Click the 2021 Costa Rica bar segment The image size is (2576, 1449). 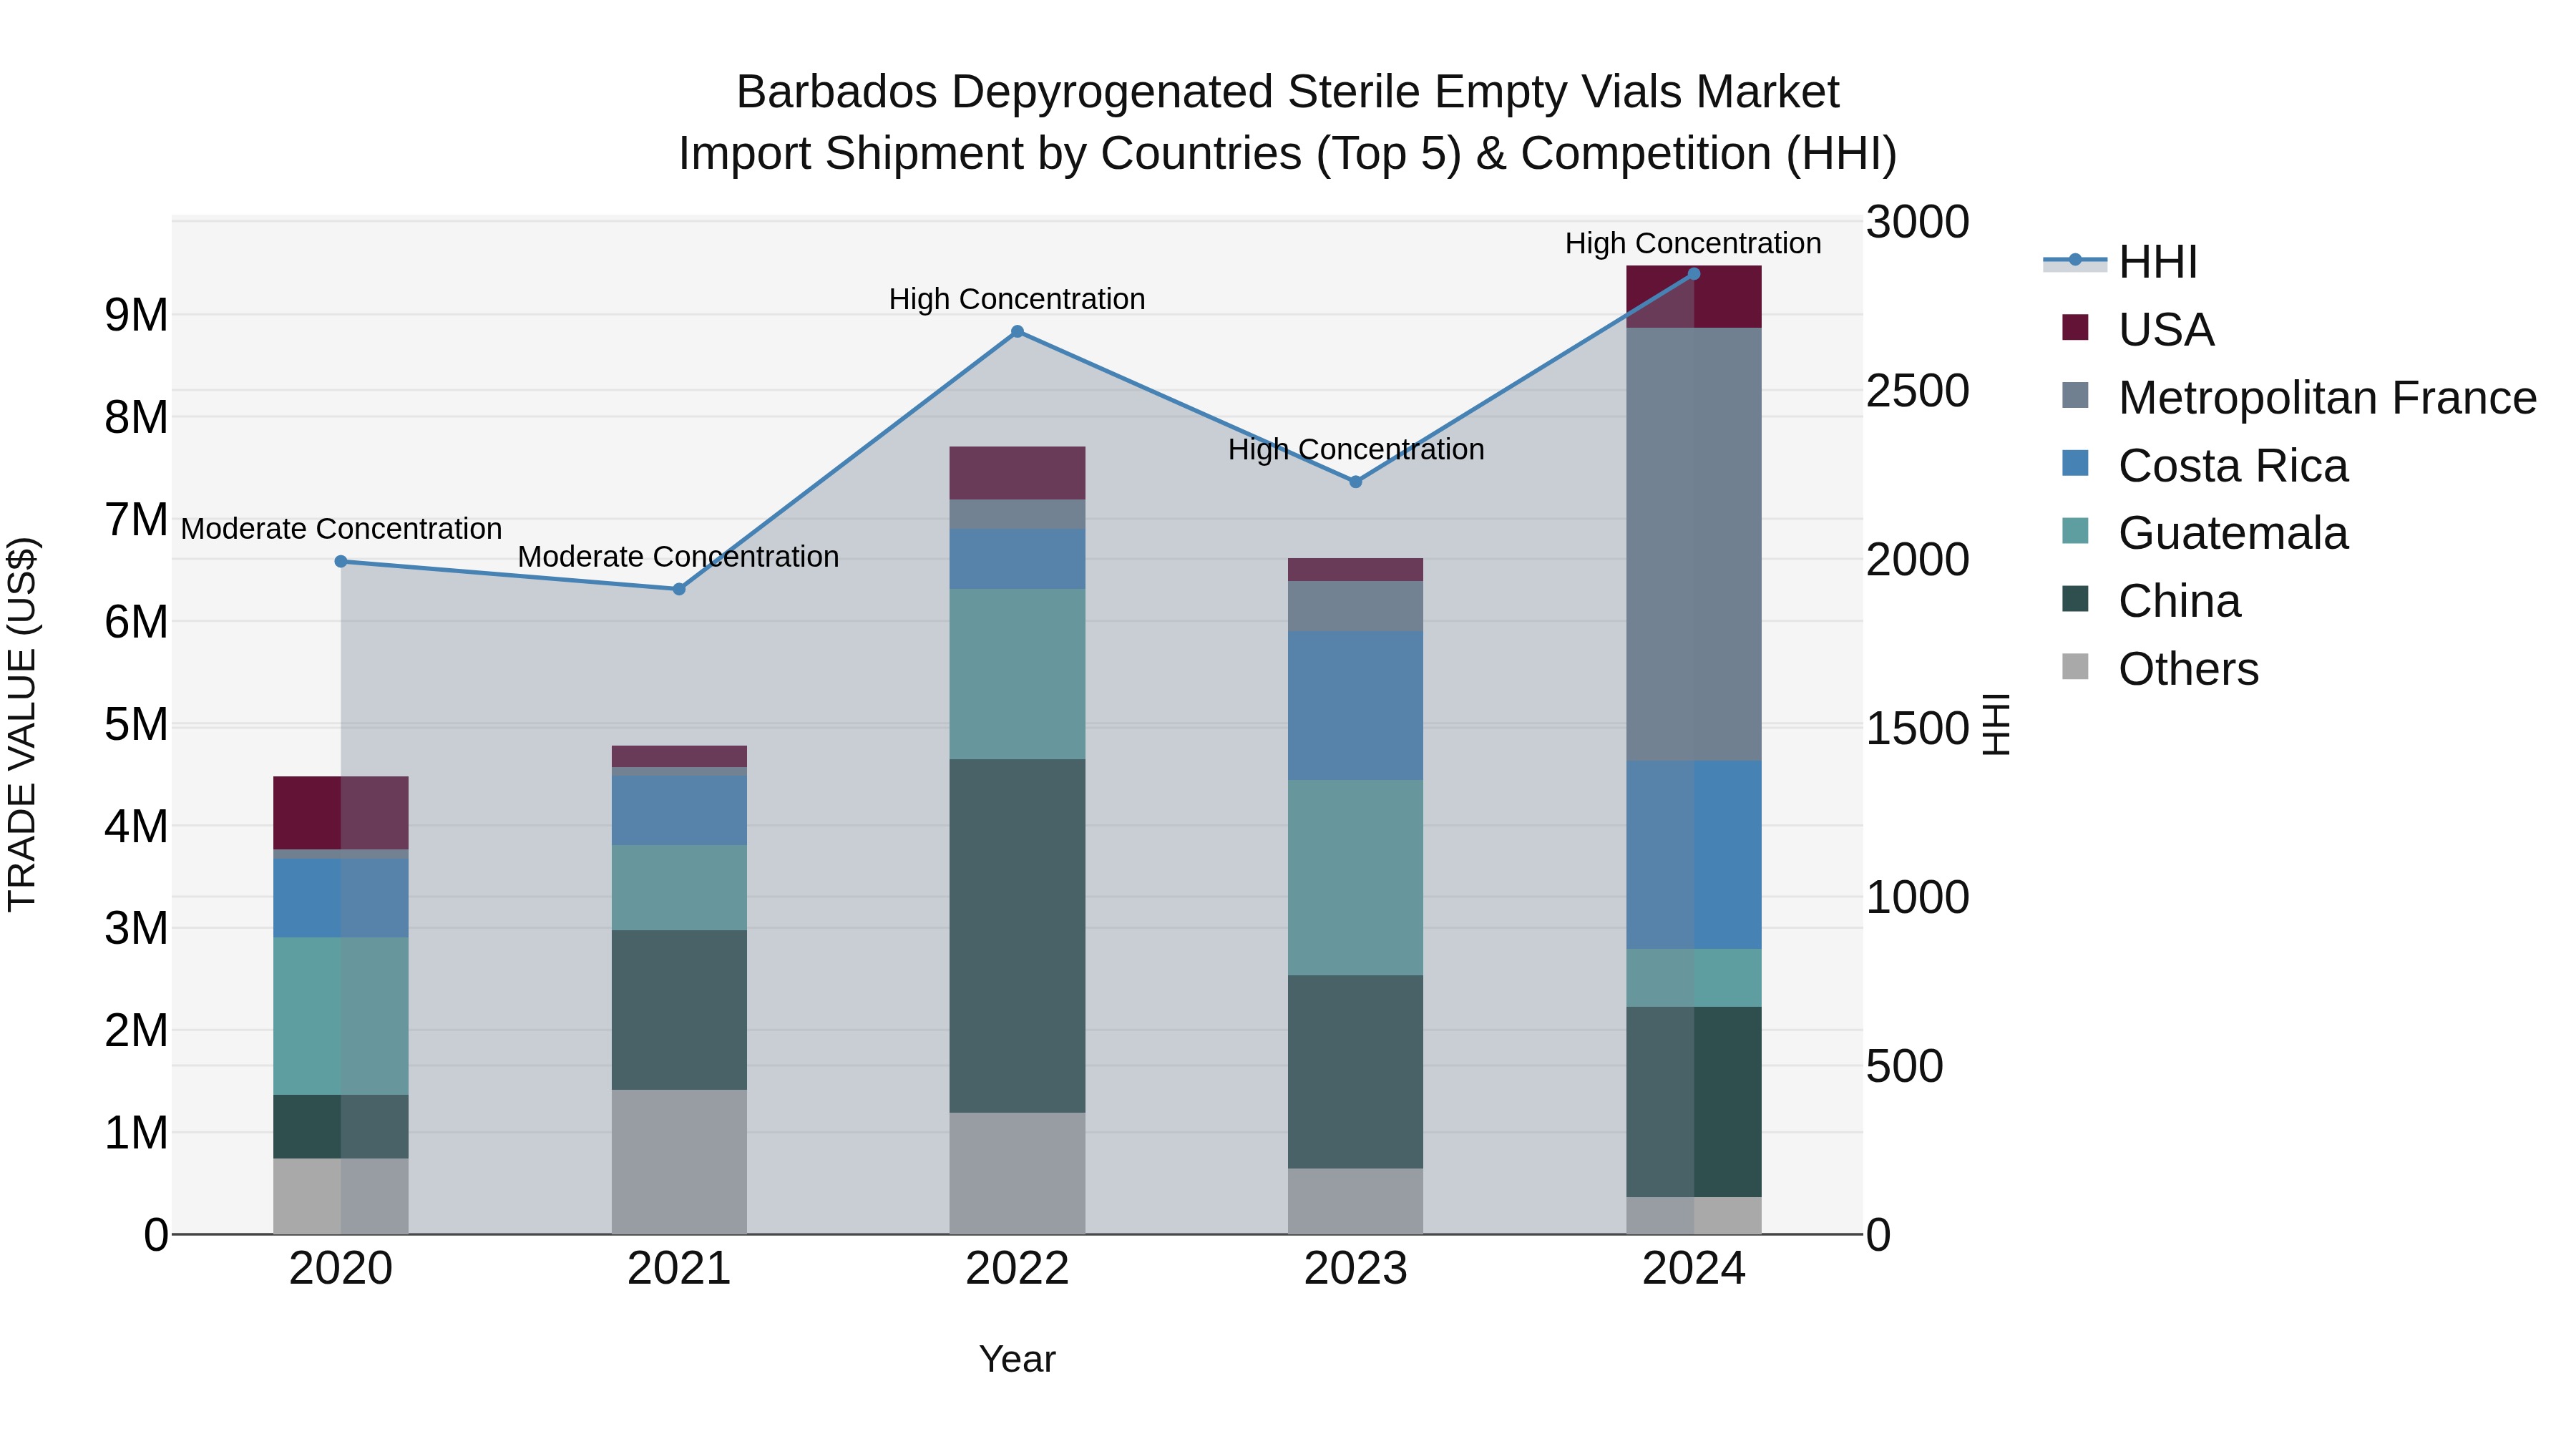[679, 810]
